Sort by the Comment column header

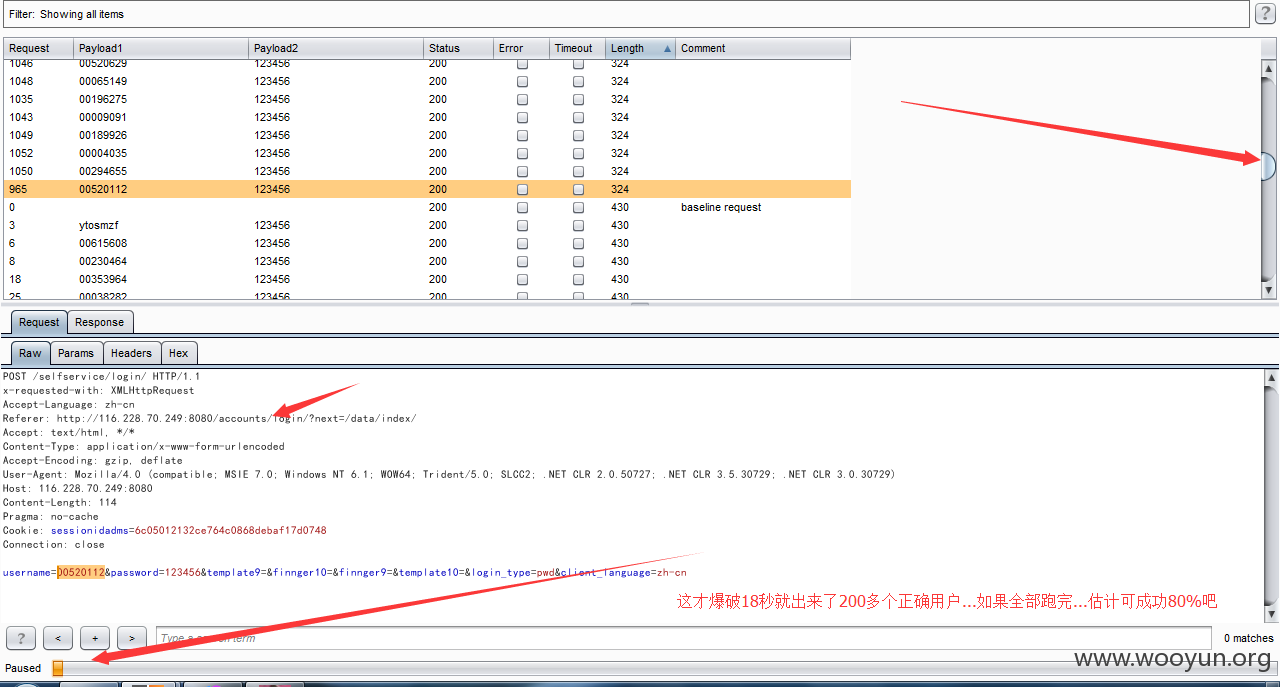tap(763, 48)
